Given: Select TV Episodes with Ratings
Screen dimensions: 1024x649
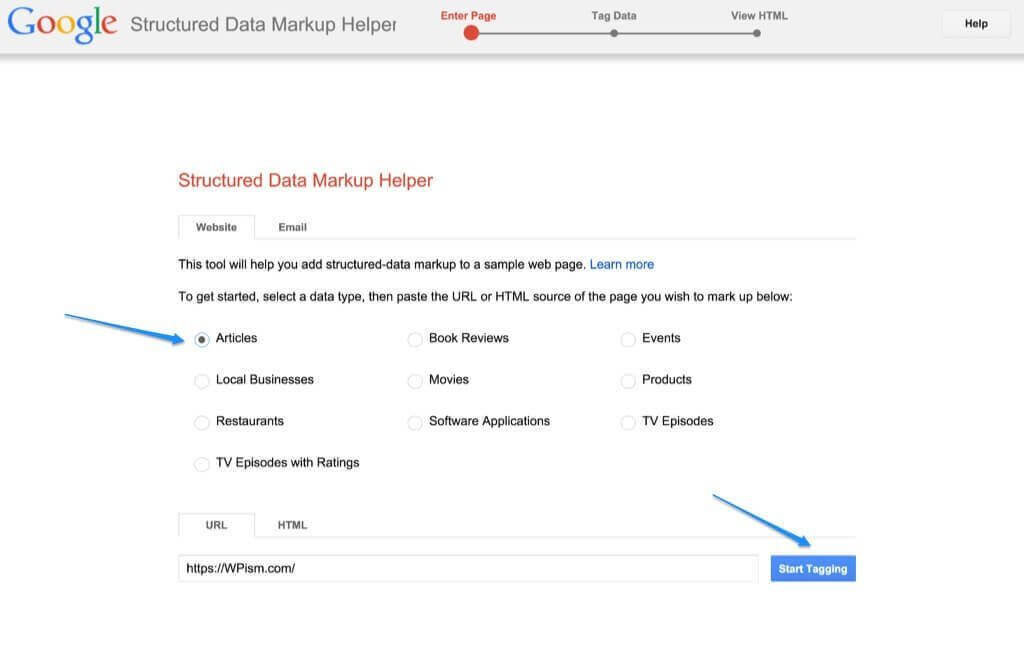Looking at the screenshot, I should coord(202,464).
